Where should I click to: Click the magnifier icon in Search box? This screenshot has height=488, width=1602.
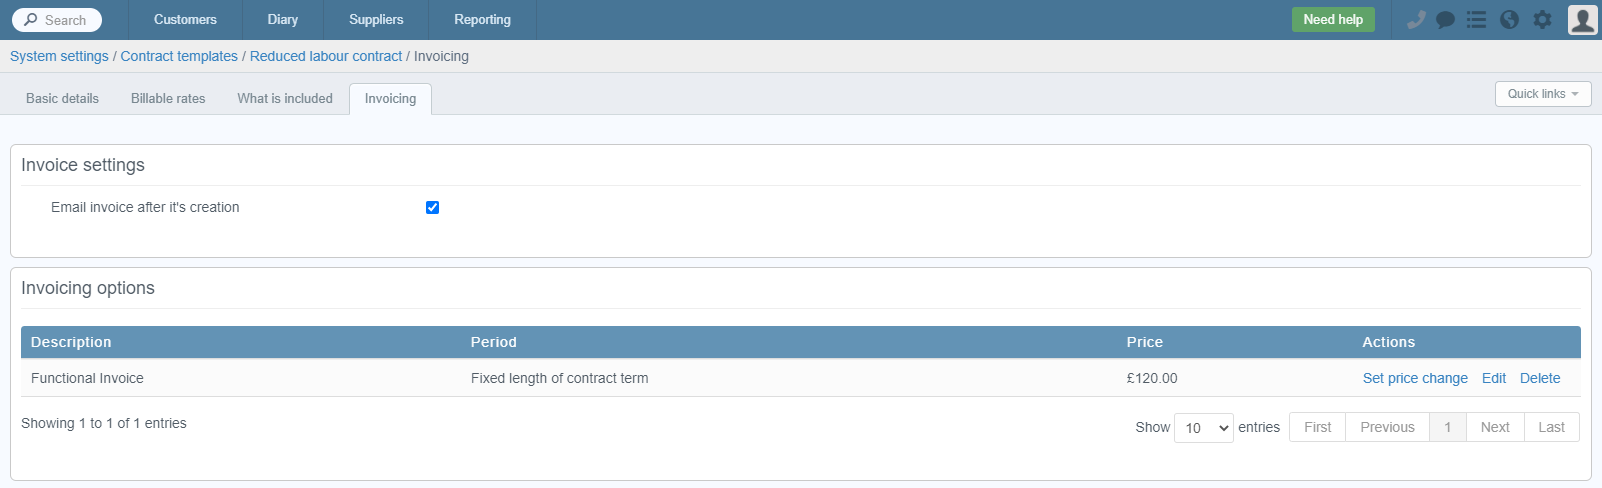[31, 20]
